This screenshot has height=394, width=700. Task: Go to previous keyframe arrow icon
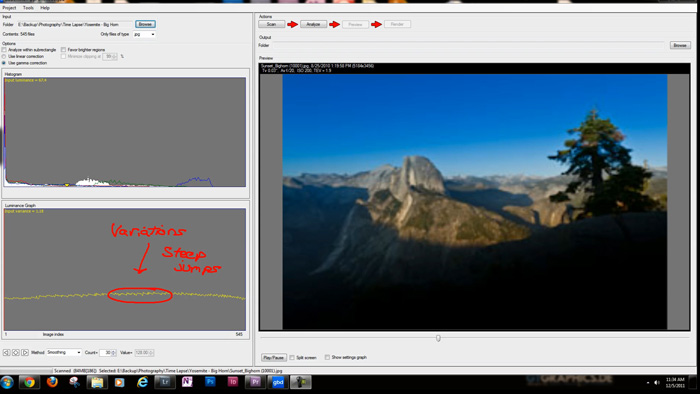(6, 353)
